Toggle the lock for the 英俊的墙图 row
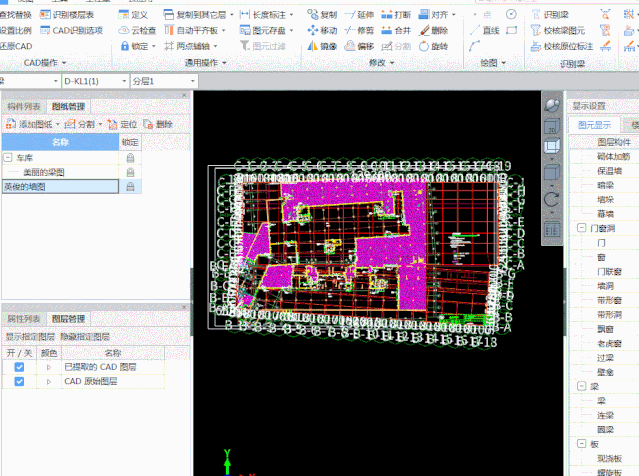639x476 pixels. (130, 187)
